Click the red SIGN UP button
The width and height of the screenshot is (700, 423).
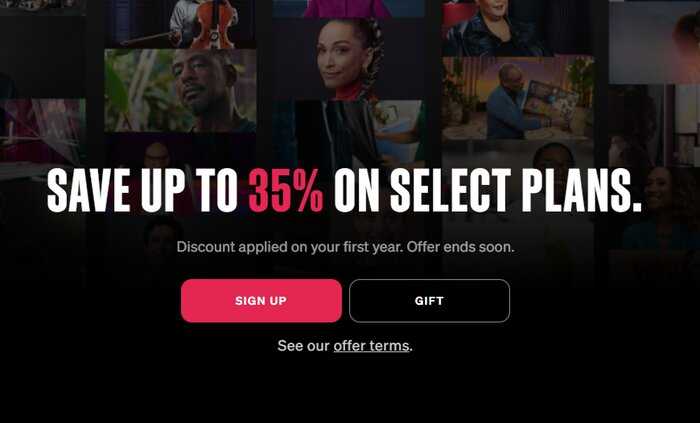(x=261, y=301)
